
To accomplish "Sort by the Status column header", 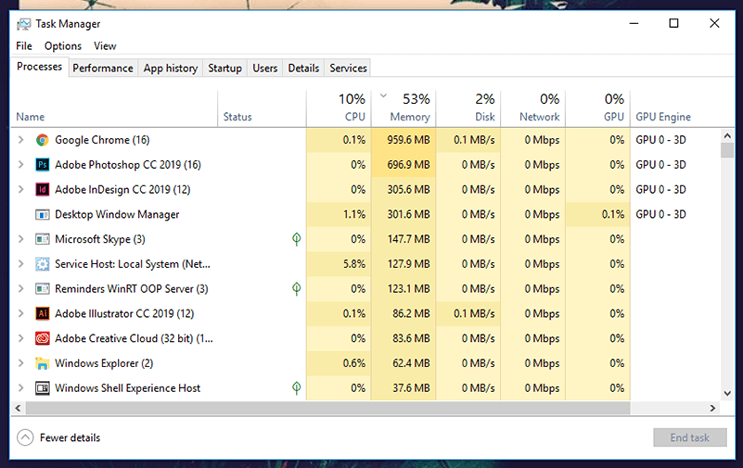I will point(262,108).
